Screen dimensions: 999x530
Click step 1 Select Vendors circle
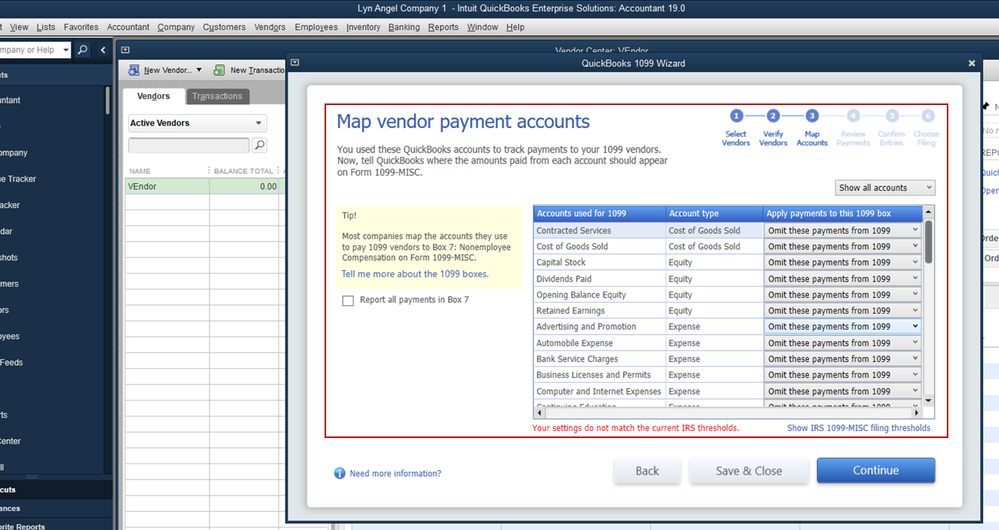(x=736, y=116)
